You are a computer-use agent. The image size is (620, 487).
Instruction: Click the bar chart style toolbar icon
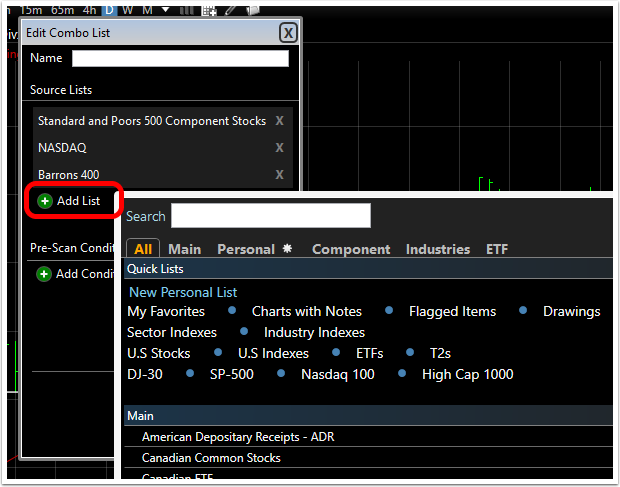click(187, 10)
